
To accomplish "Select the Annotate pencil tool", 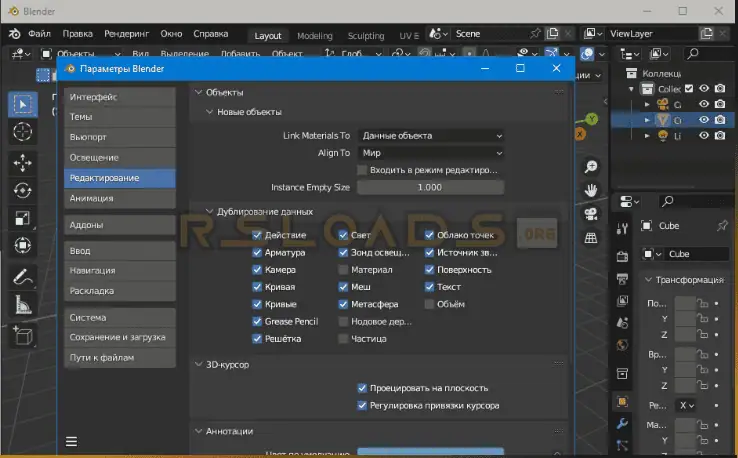I will pos(23,277).
